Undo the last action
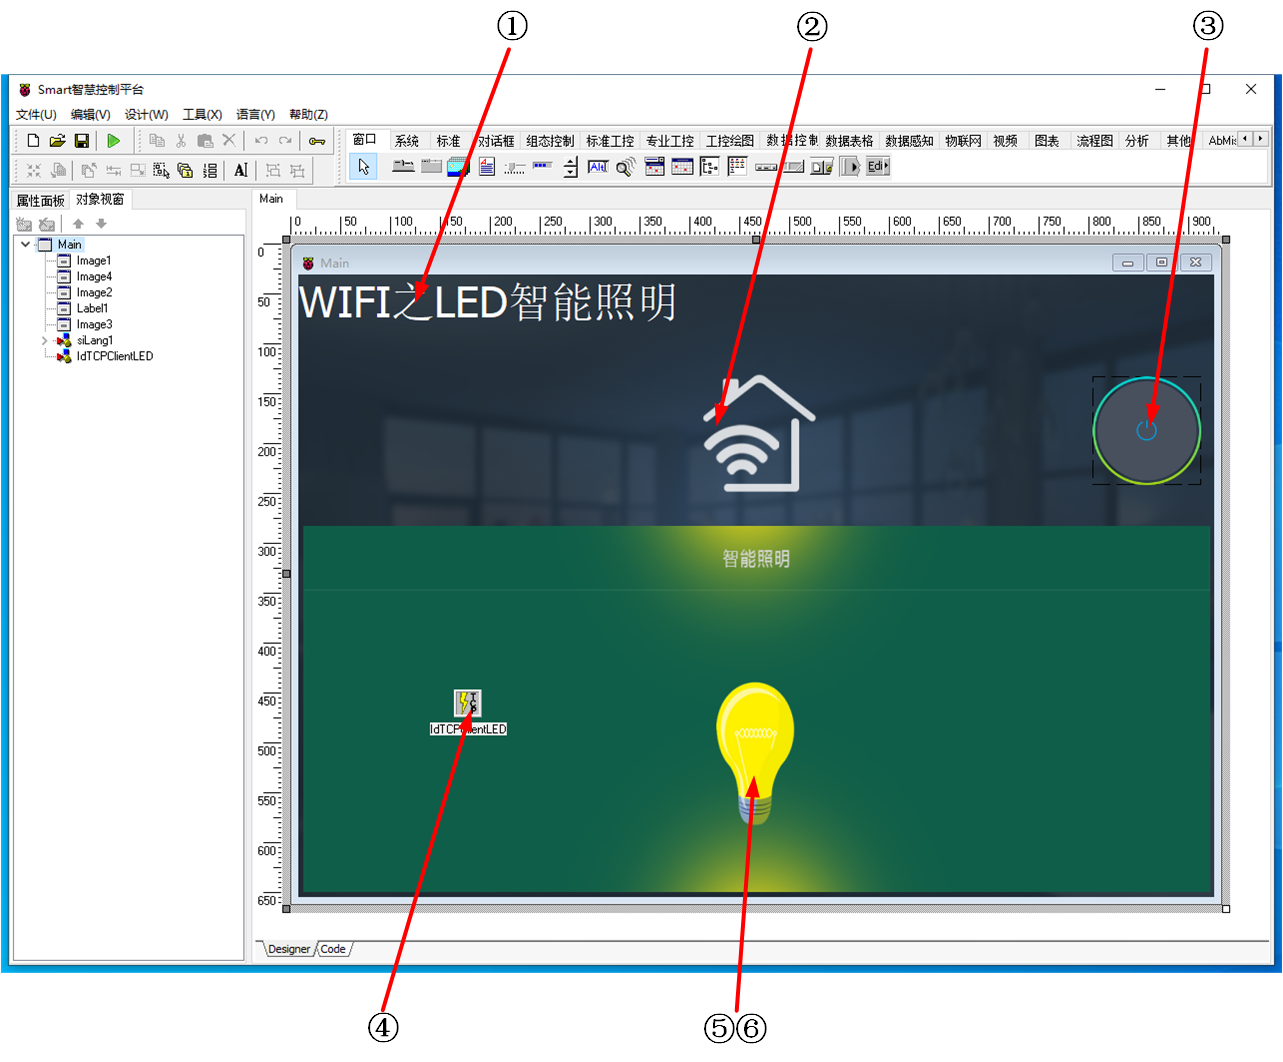The width and height of the screenshot is (1283, 1062). click(x=261, y=141)
